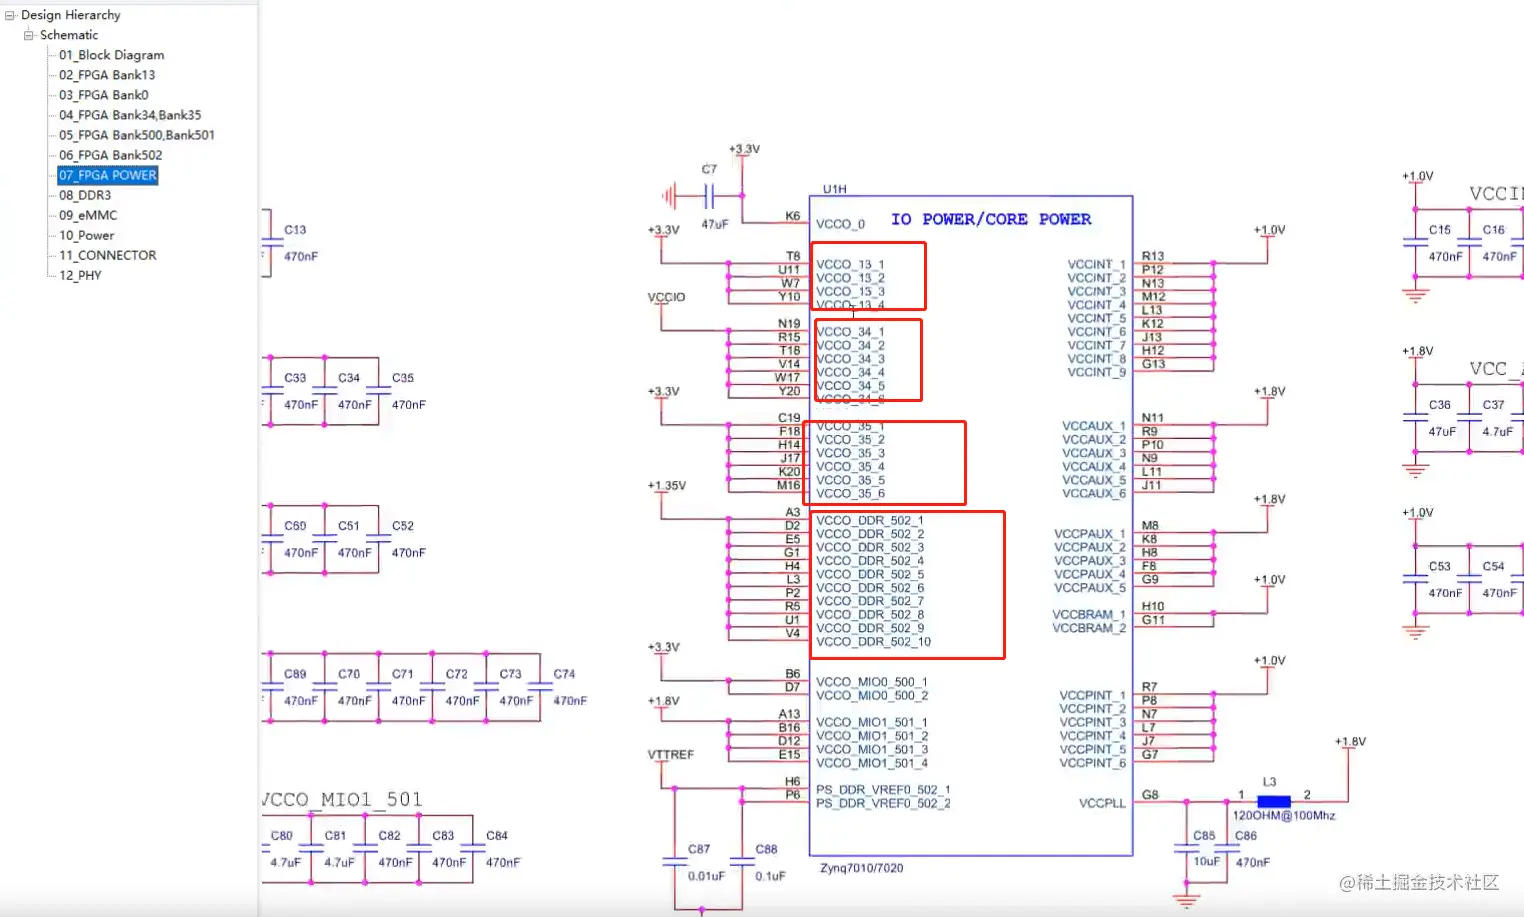This screenshot has width=1524, height=917.
Task: Click the U1H reference designator
Action: coord(835,189)
